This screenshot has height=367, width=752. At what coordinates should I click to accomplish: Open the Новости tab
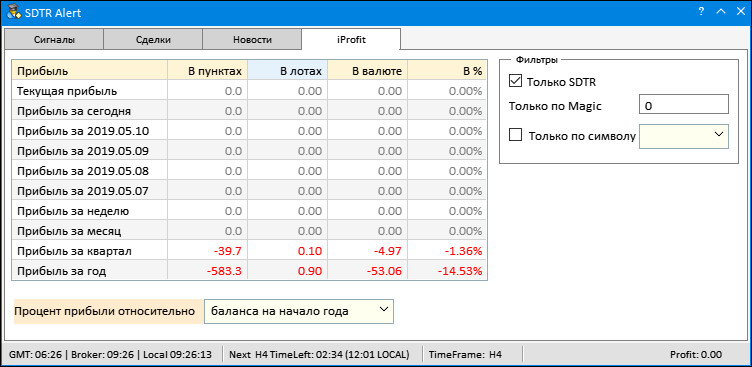coord(252,40)
